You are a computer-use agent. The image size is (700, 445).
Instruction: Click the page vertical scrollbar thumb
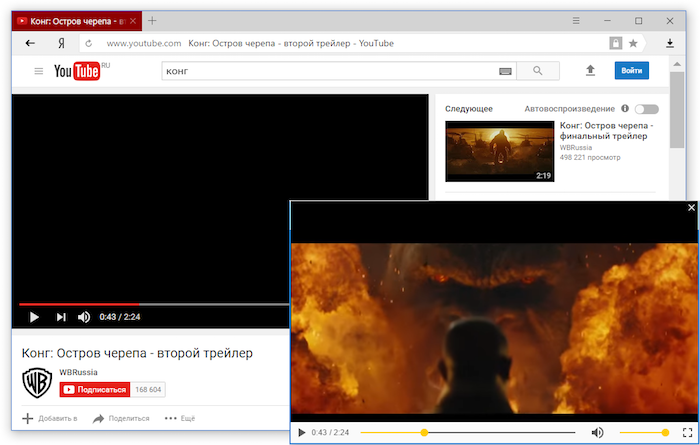click(677, 110)
